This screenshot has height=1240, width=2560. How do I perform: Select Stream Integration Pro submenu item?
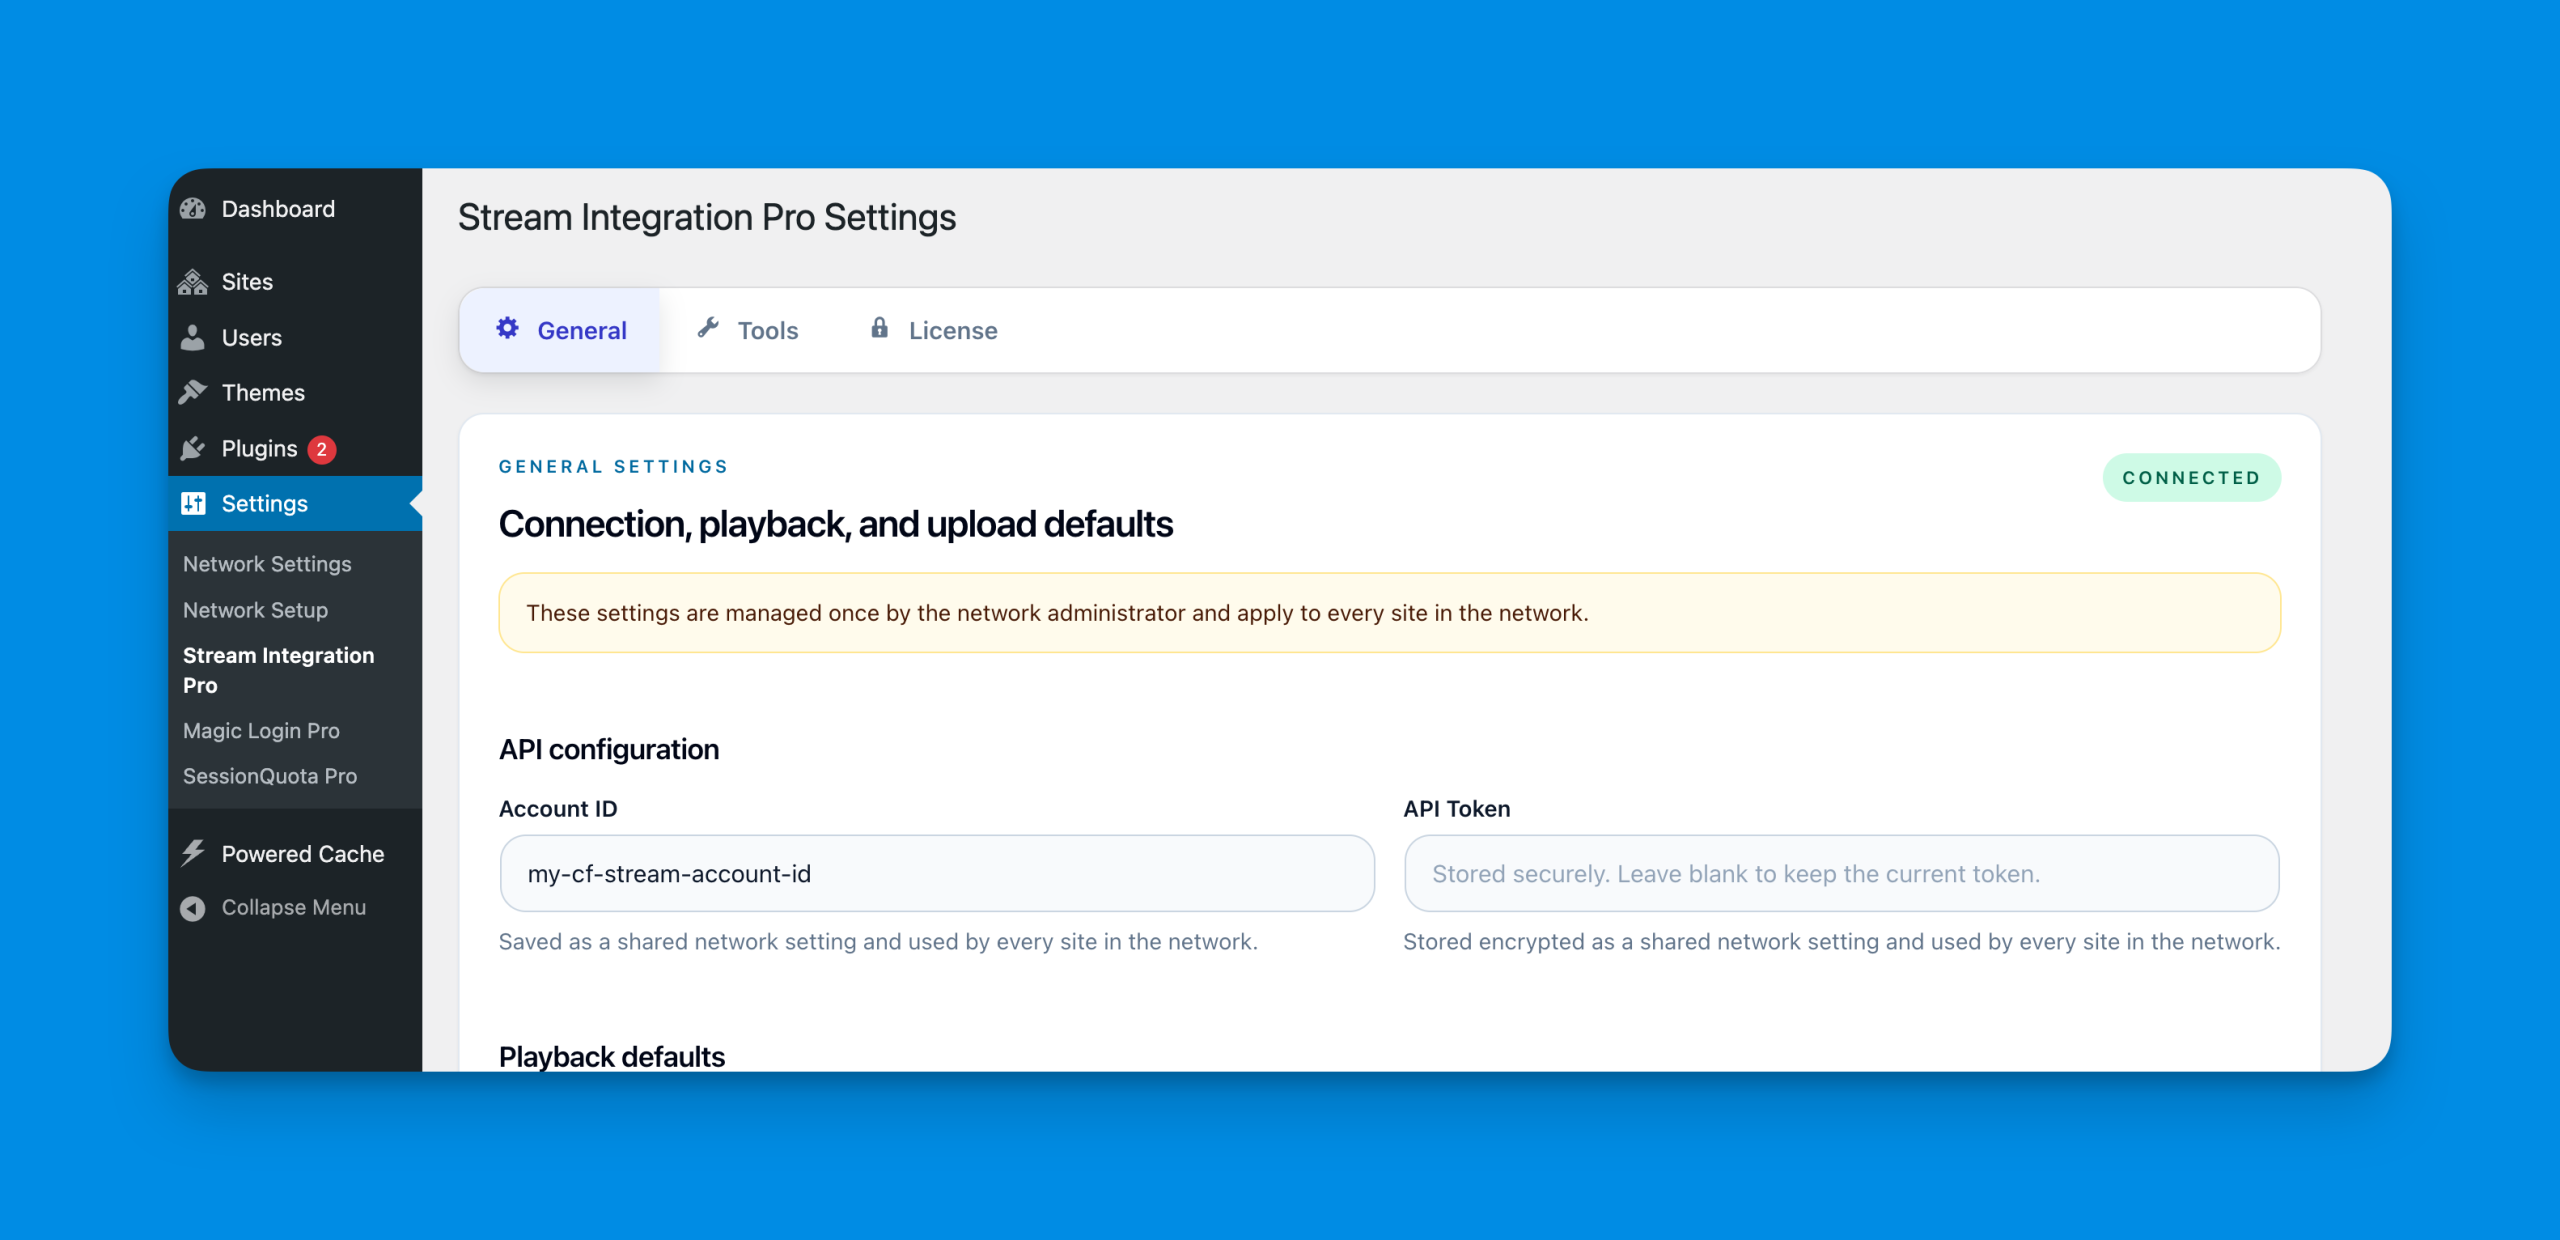278,670
